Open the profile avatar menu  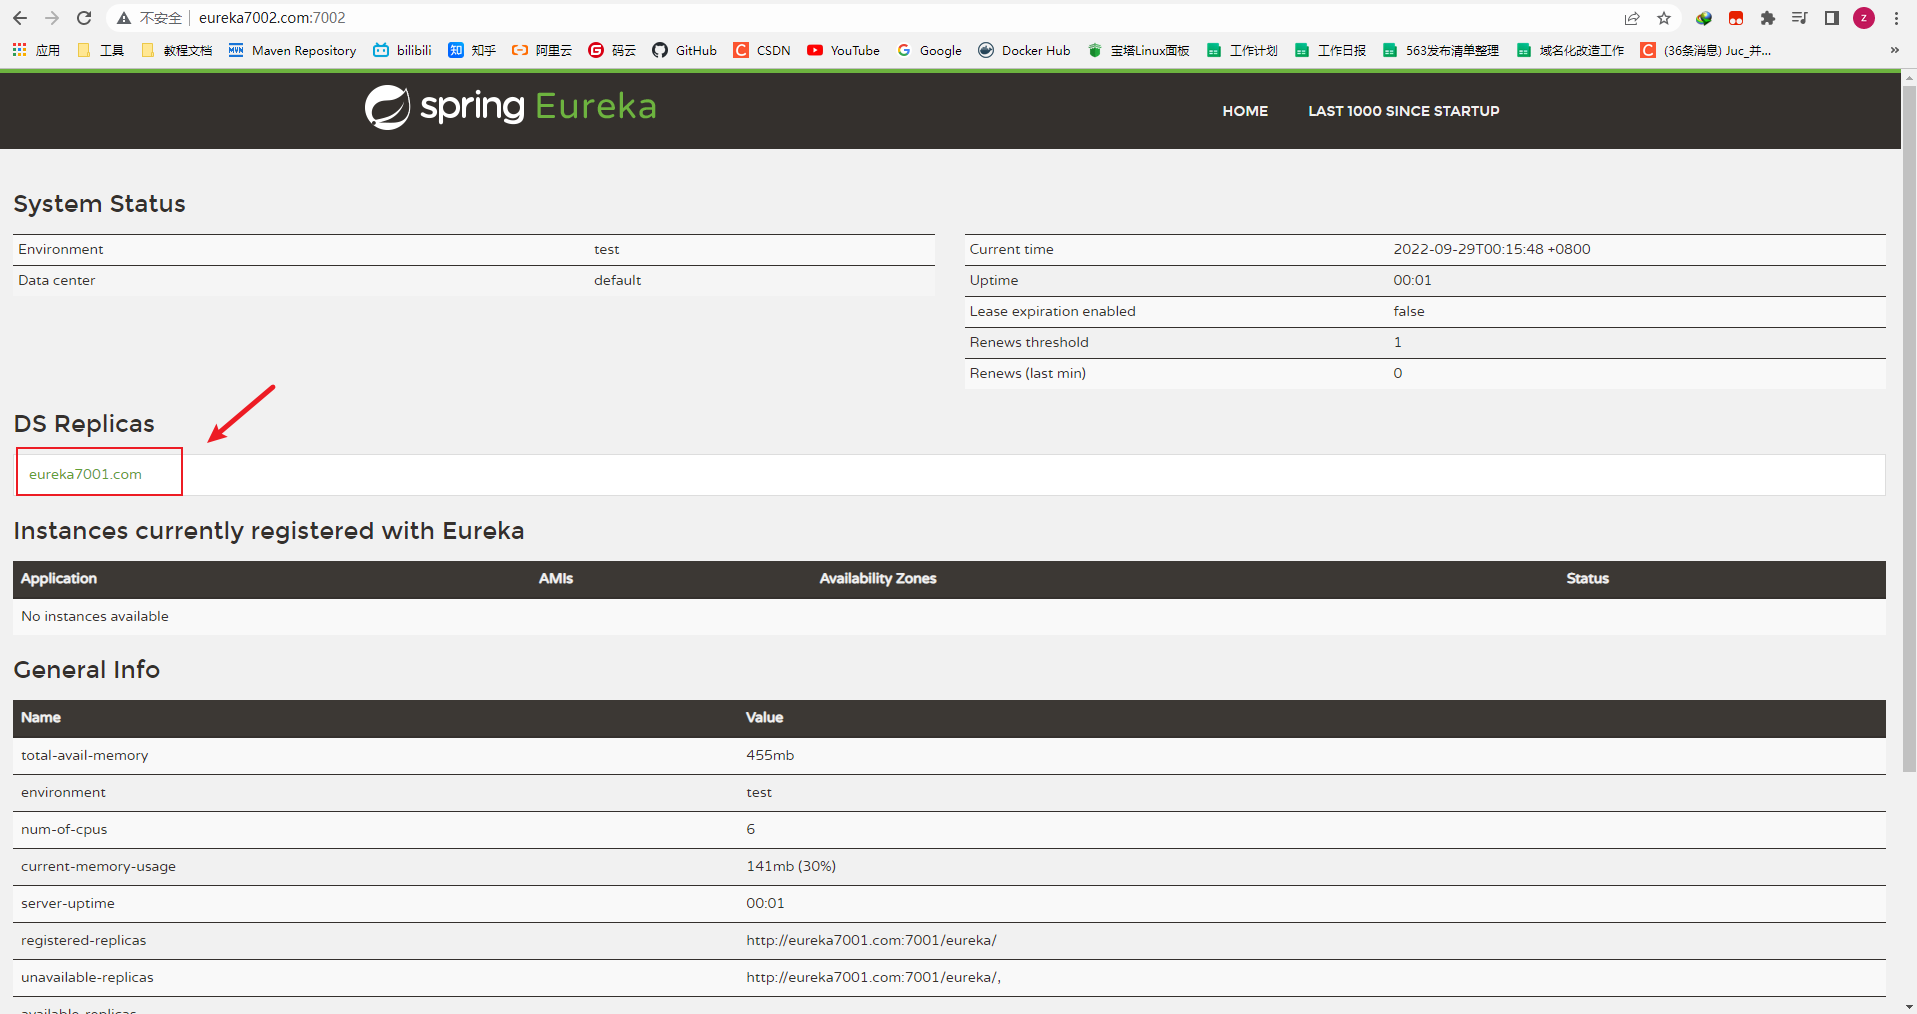click(x=1864, y=18)
